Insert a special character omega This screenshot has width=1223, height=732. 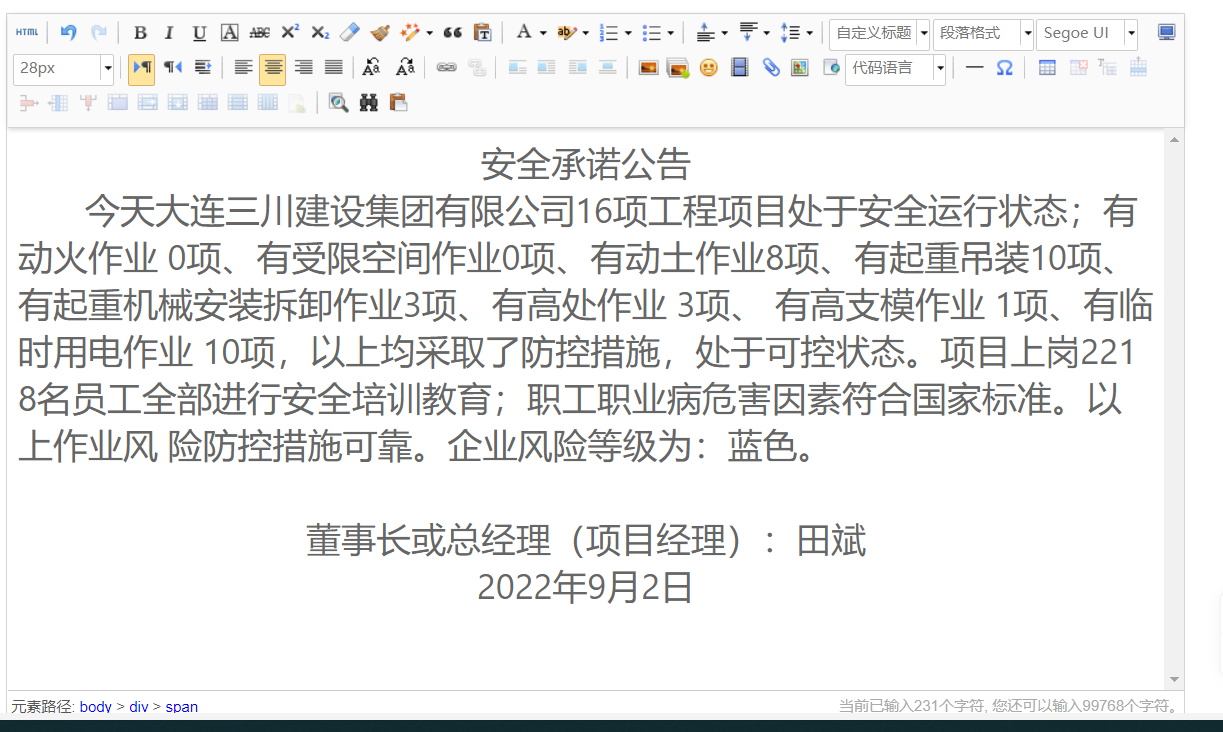1004,68
